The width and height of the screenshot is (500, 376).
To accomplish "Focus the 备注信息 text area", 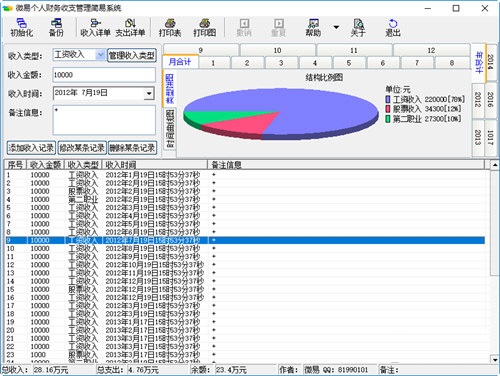I will coord(104,120).
